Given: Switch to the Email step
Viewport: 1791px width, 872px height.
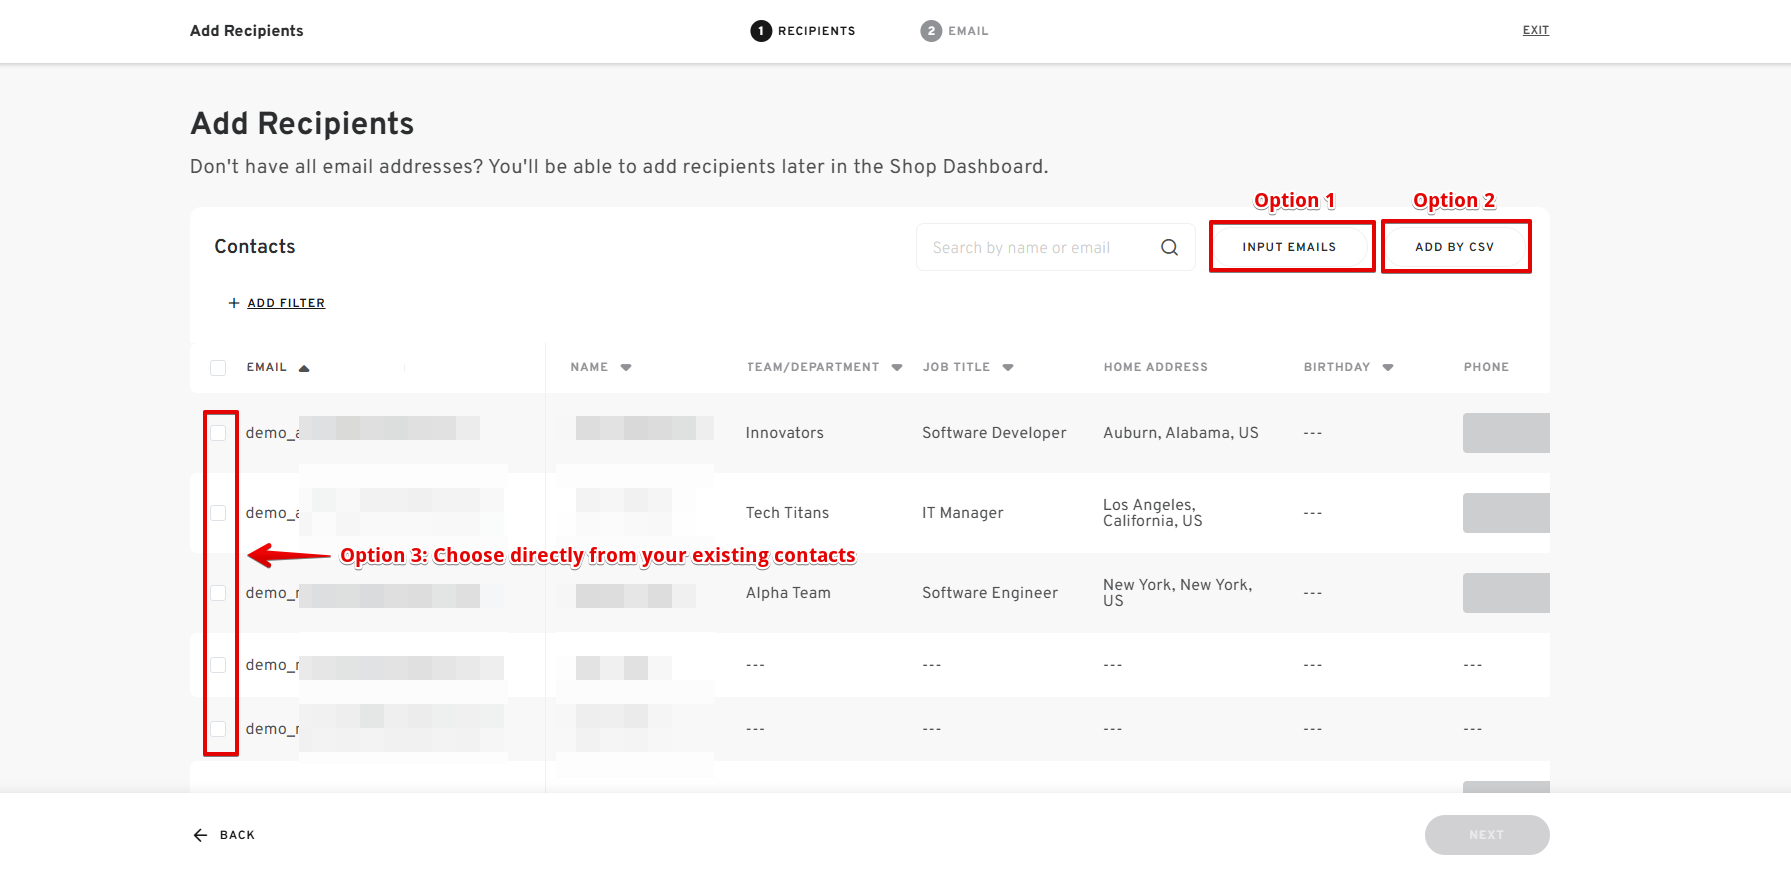Looking at the screenshot, I should point(955,31).
